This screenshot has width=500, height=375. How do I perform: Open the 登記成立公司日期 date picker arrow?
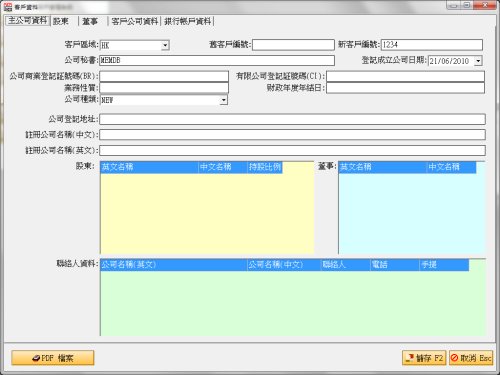point(478,61)
